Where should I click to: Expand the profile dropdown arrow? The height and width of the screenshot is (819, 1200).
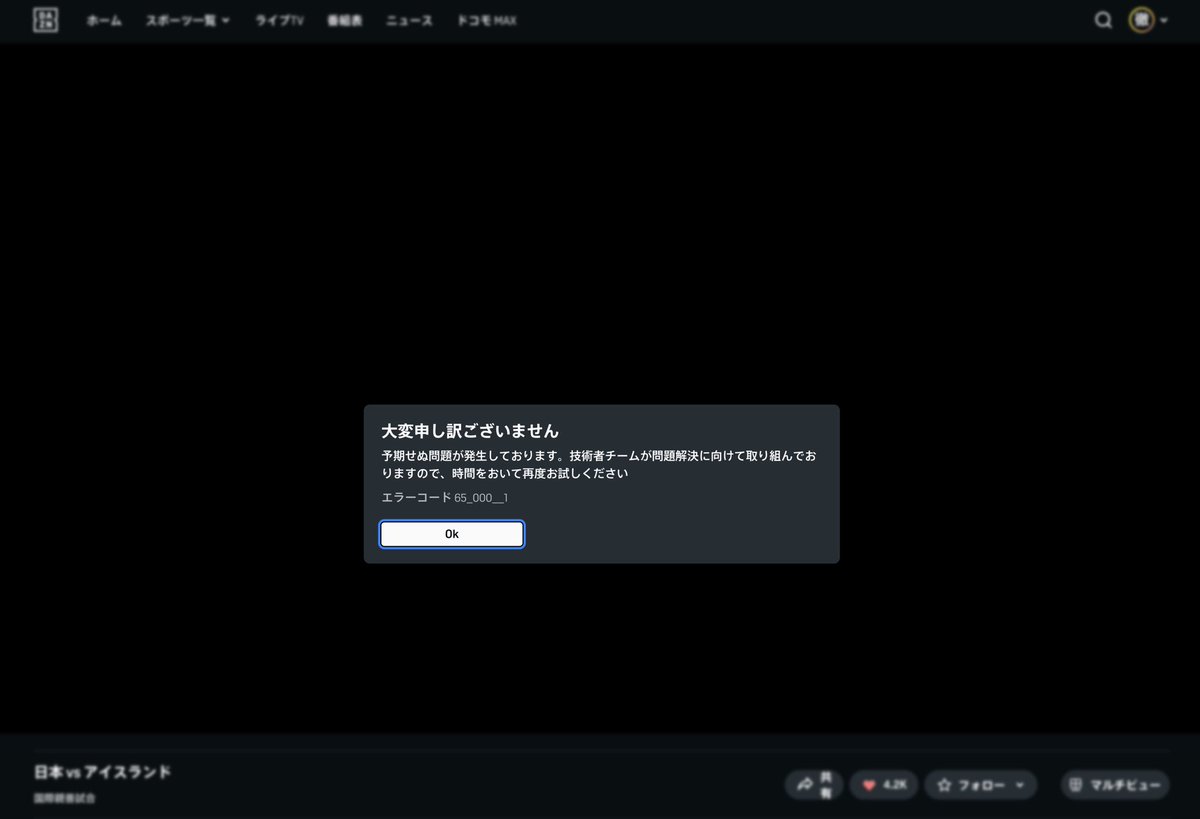(1163, 21)
